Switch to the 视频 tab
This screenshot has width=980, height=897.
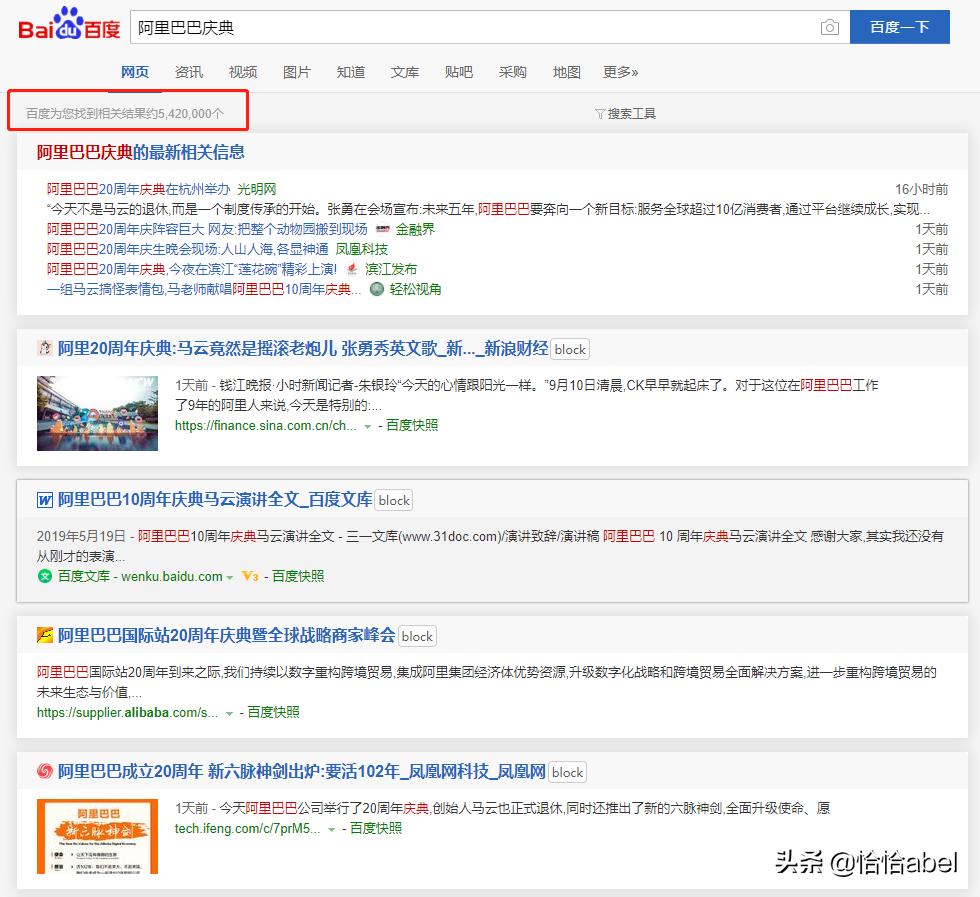pos(243,71)
